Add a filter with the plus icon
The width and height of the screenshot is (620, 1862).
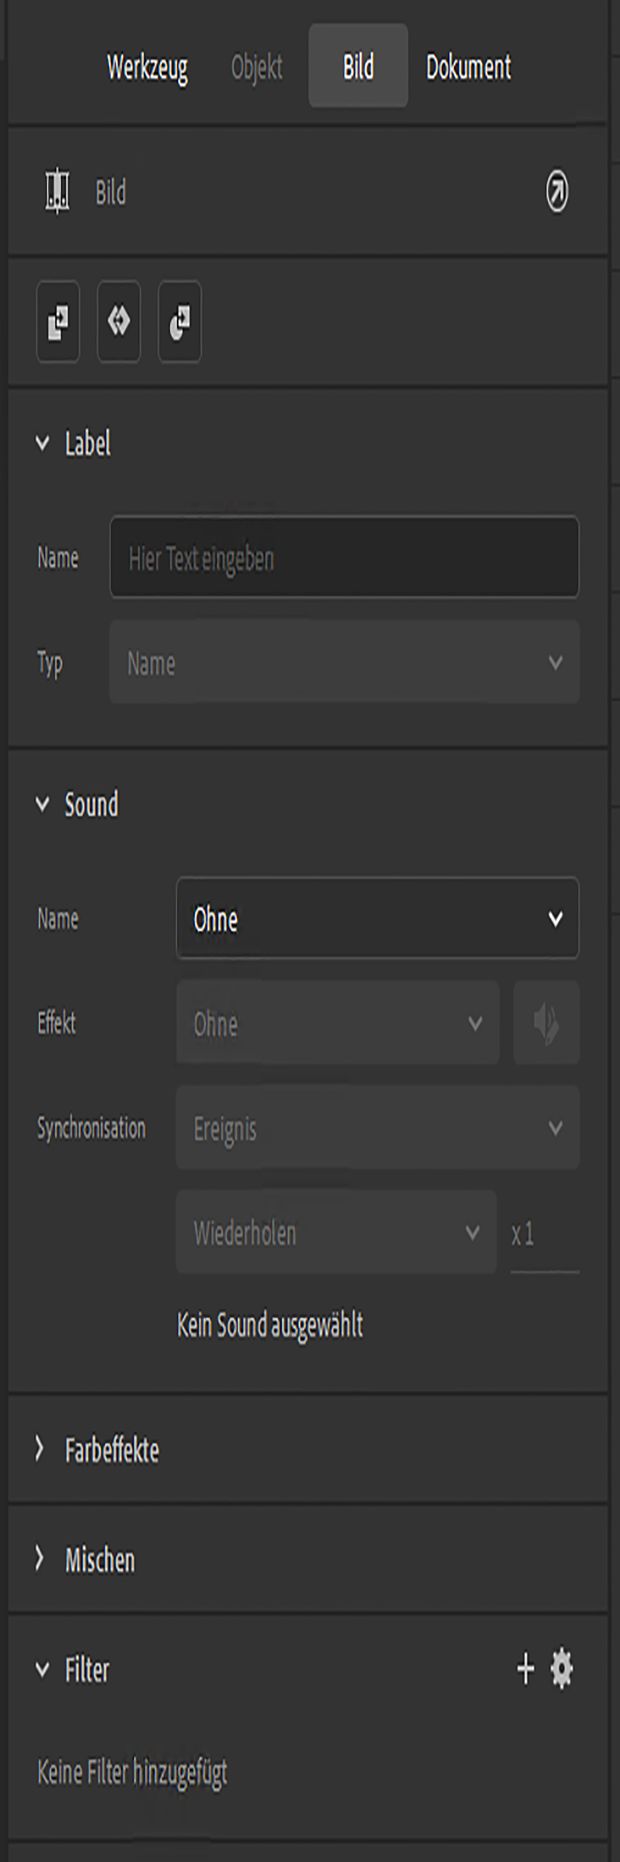(526, 1668)
